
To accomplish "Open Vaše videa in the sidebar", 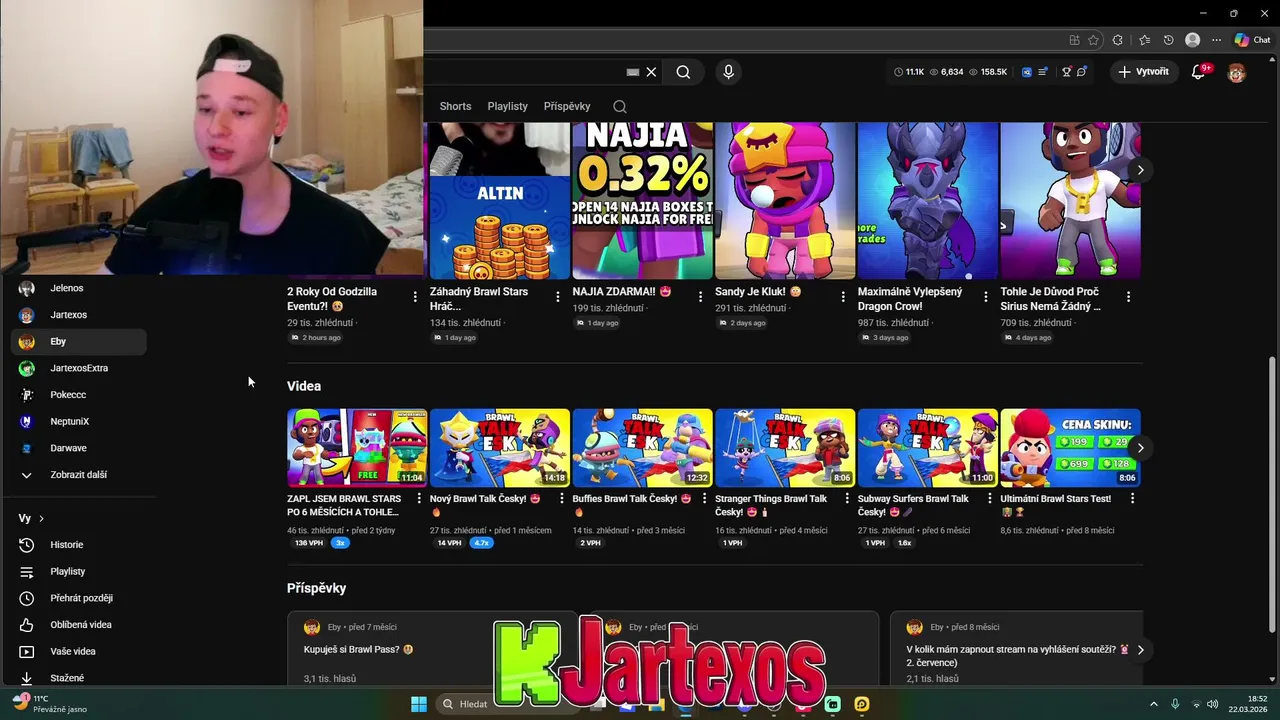I will 79,652.
